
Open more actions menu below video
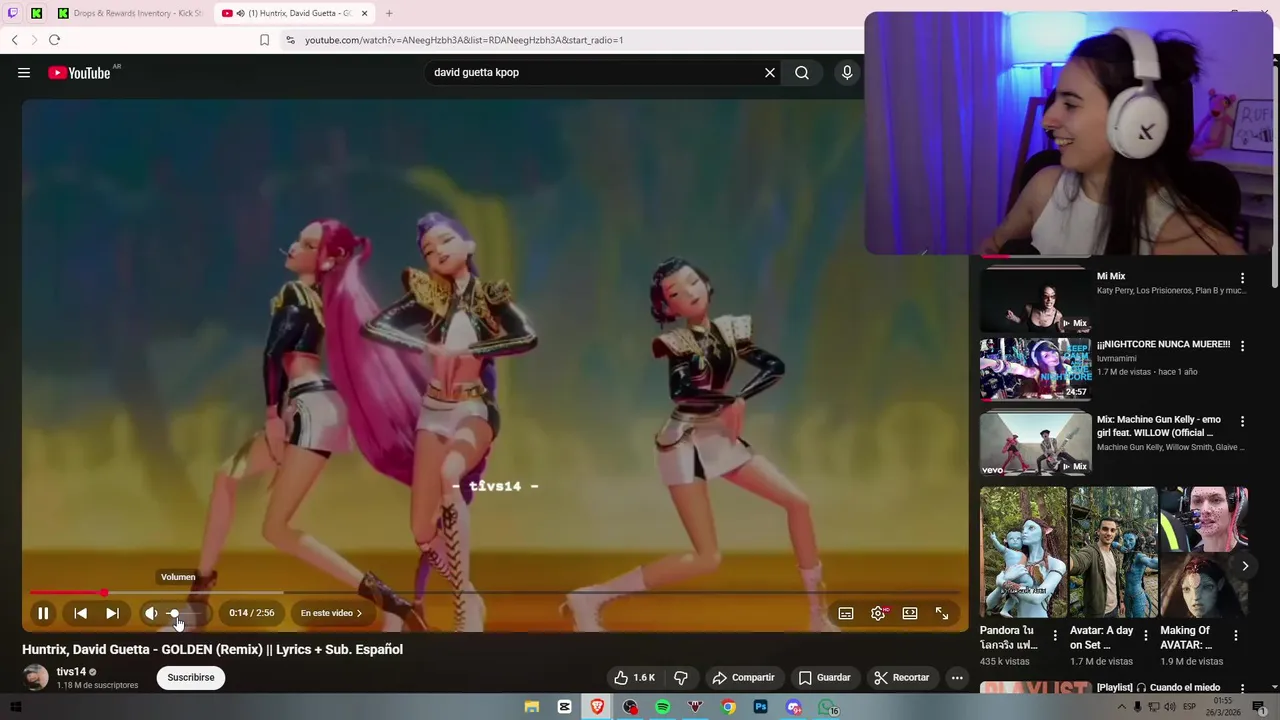click(x=957, y=677)
